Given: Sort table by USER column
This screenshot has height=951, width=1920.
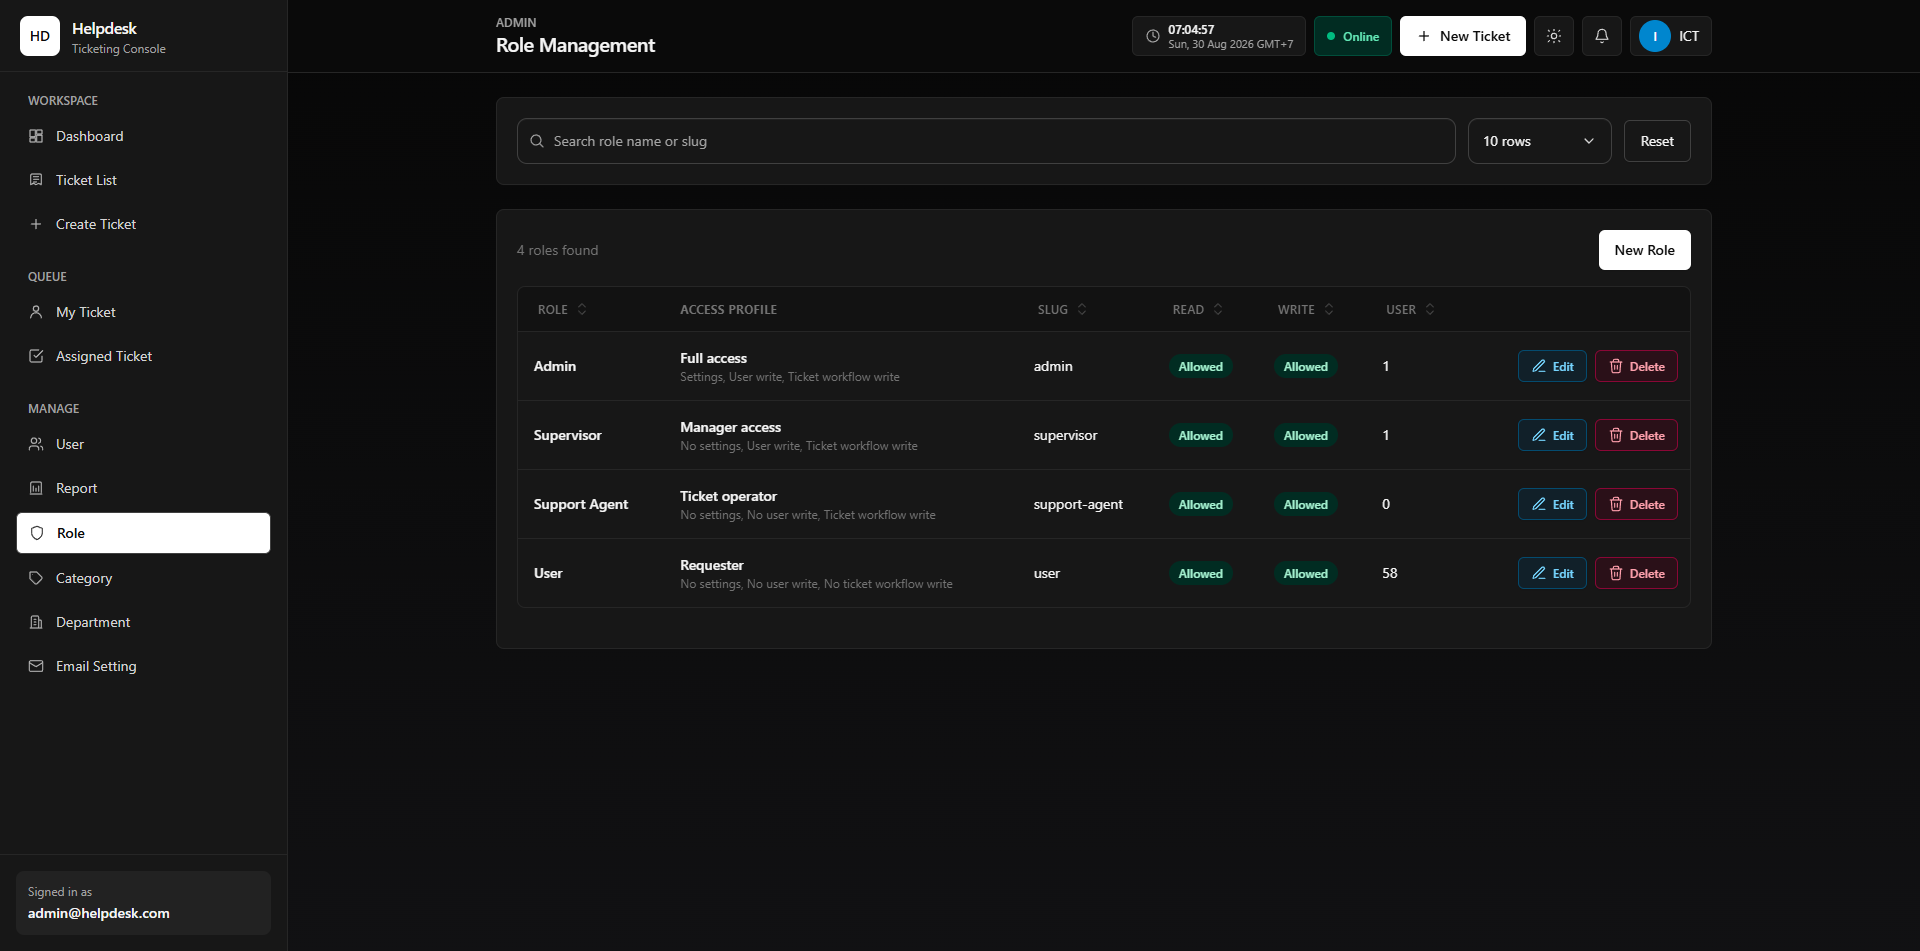Looking at the screenshot, I should (1410, 310).
